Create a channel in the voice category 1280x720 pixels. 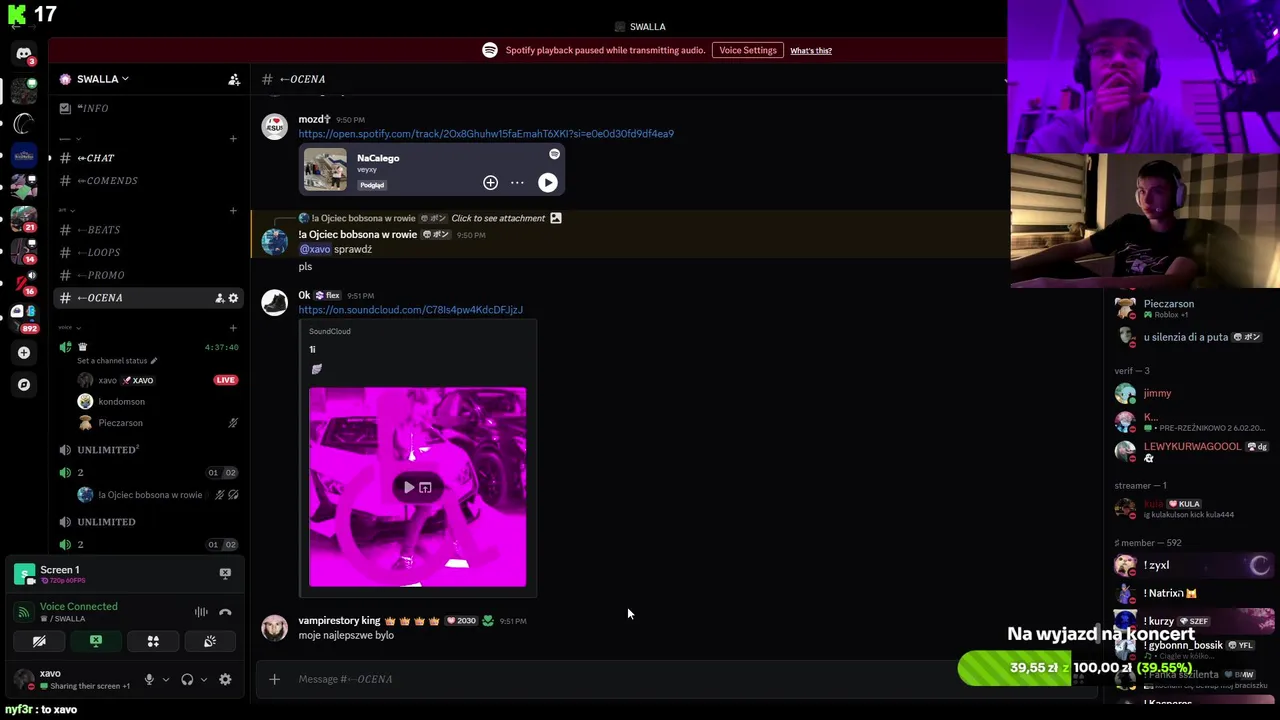click(x=233, y=327)
